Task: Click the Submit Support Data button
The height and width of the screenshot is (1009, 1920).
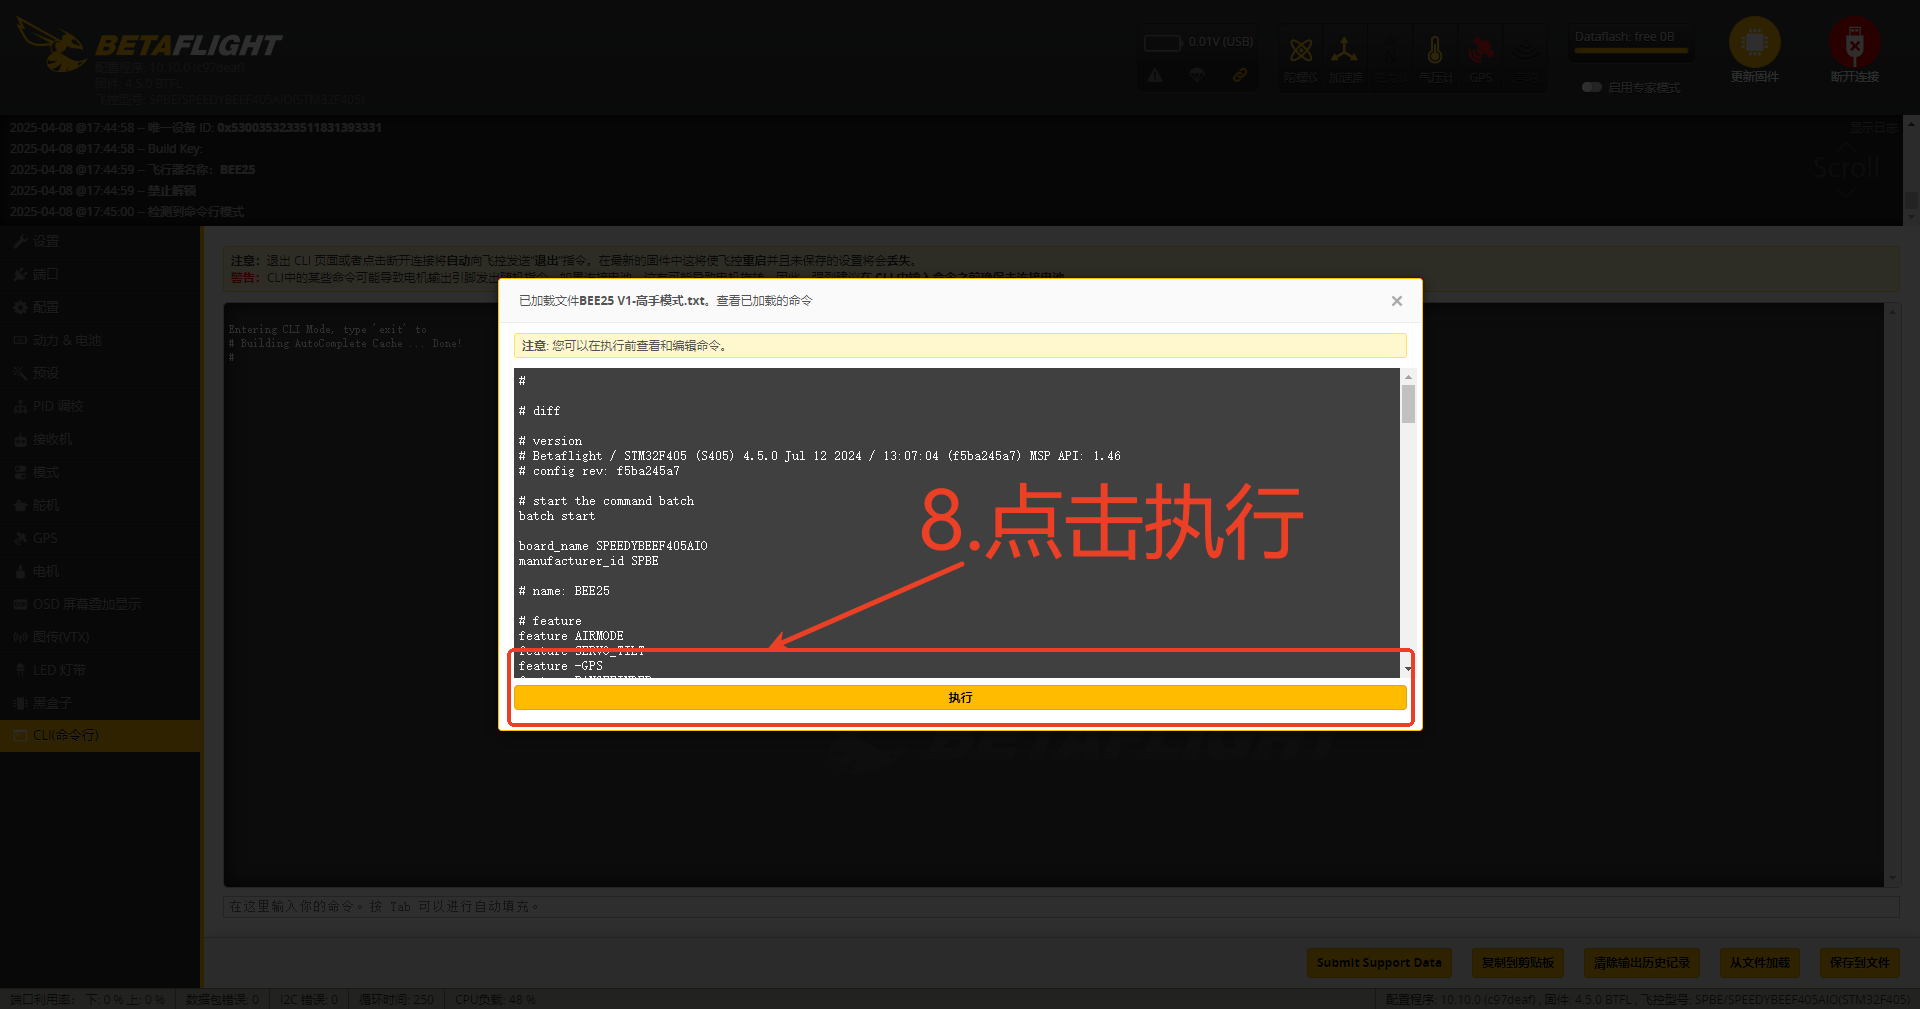Action: 1379,963
